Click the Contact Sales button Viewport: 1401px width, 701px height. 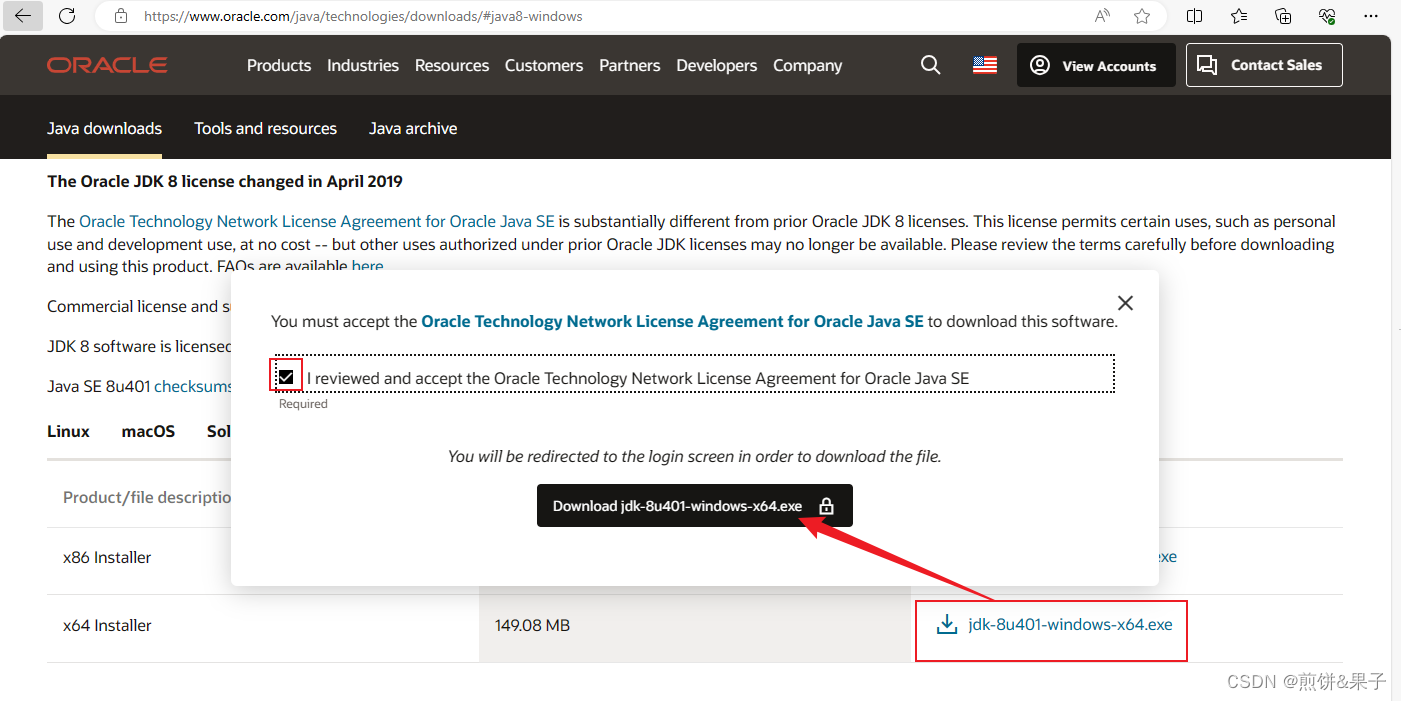pyautogui.click(x=1264, y=65)
